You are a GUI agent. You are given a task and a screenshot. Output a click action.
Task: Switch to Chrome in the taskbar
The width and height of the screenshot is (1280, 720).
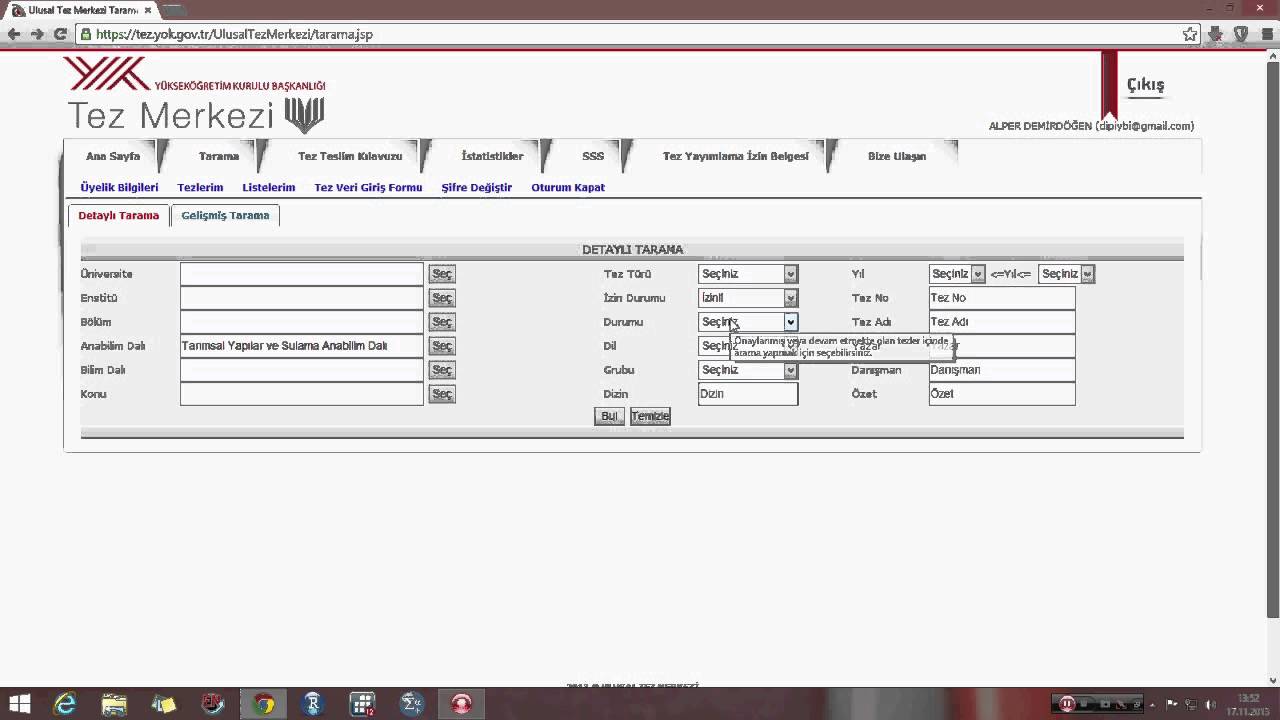263,704
